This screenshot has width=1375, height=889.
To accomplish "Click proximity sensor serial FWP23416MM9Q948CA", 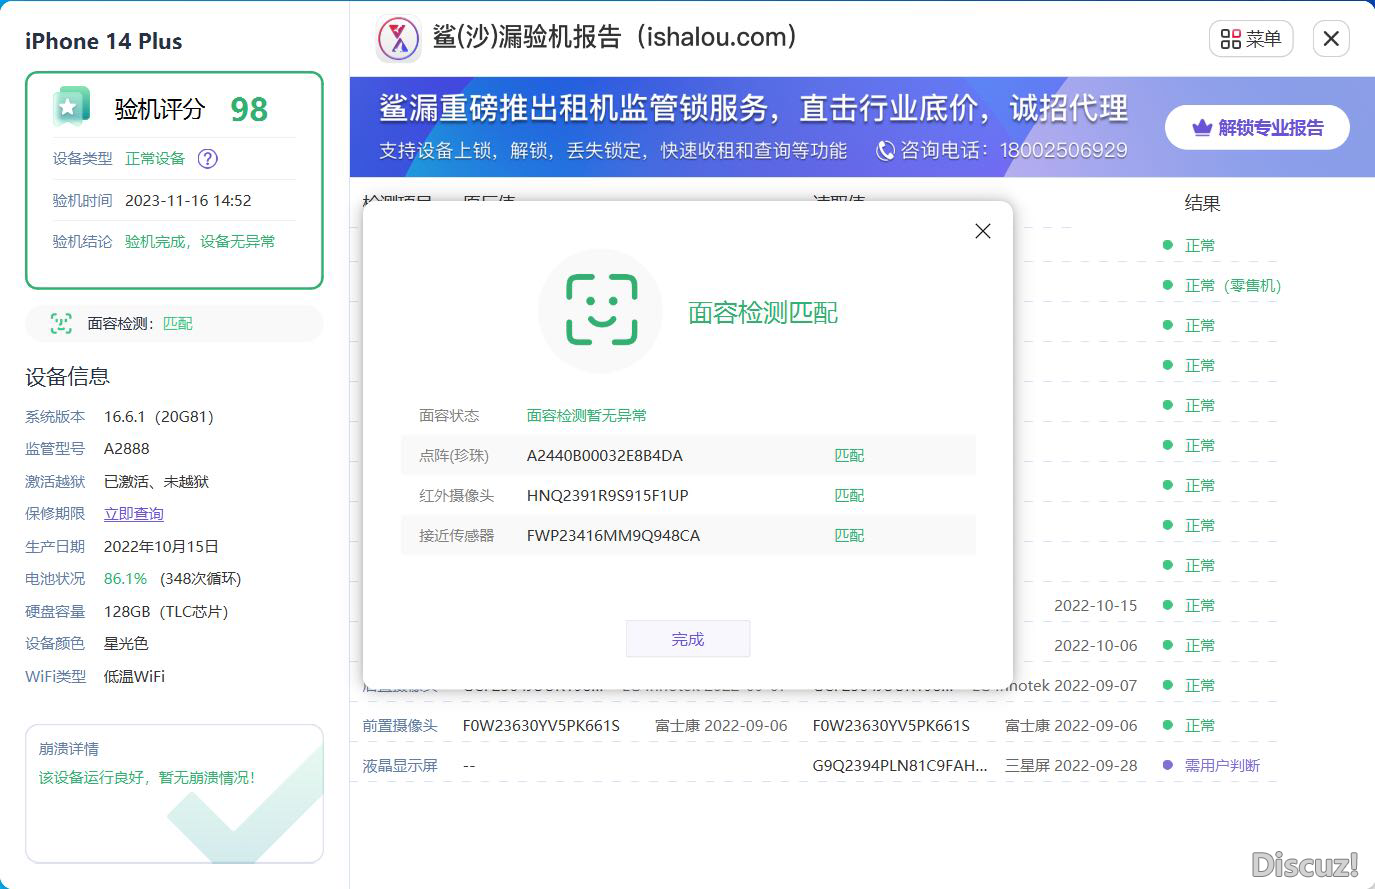I will point(614,536).
